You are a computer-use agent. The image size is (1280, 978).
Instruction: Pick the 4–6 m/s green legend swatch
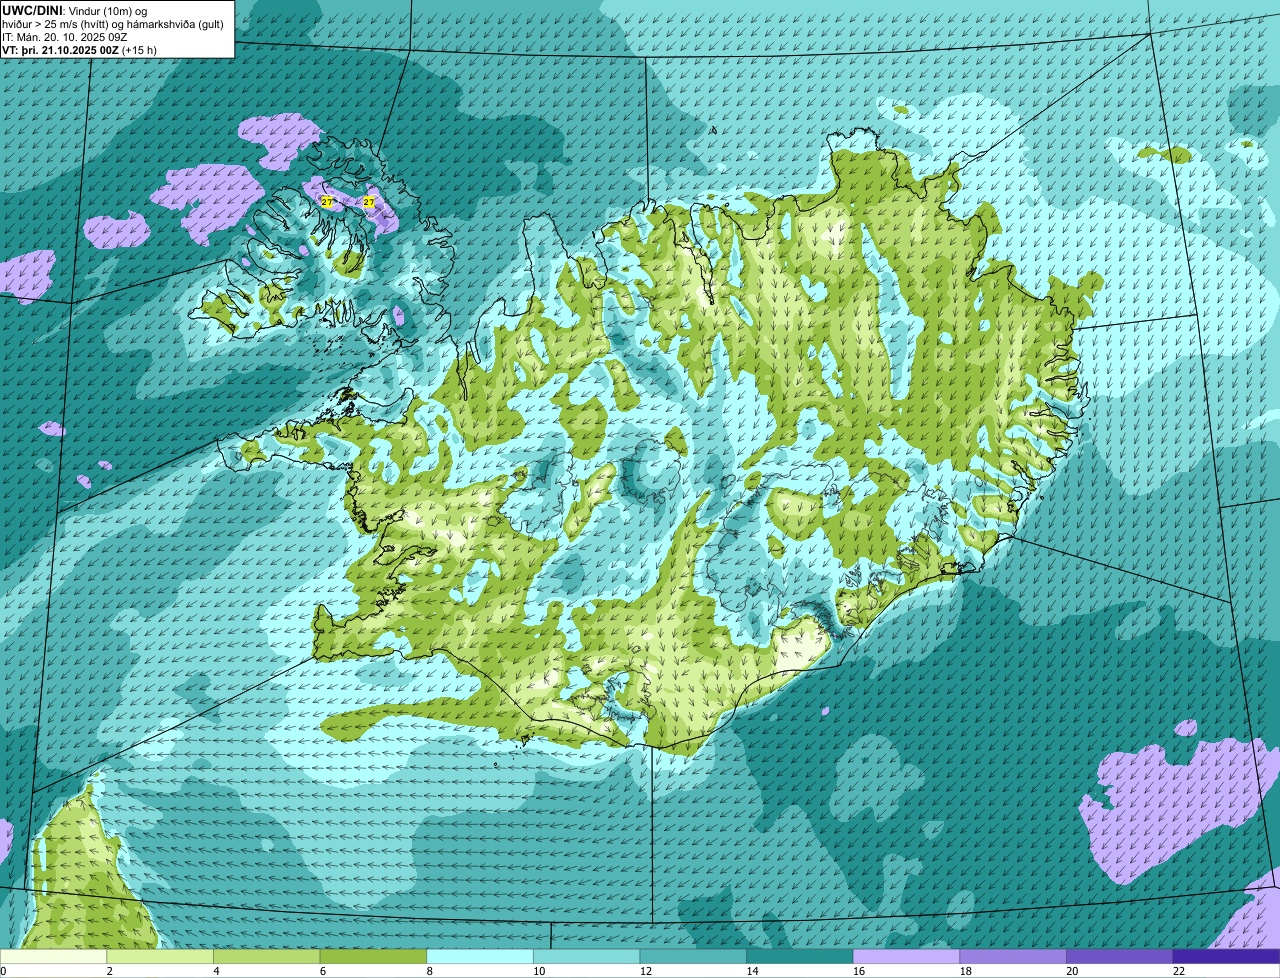266,956
